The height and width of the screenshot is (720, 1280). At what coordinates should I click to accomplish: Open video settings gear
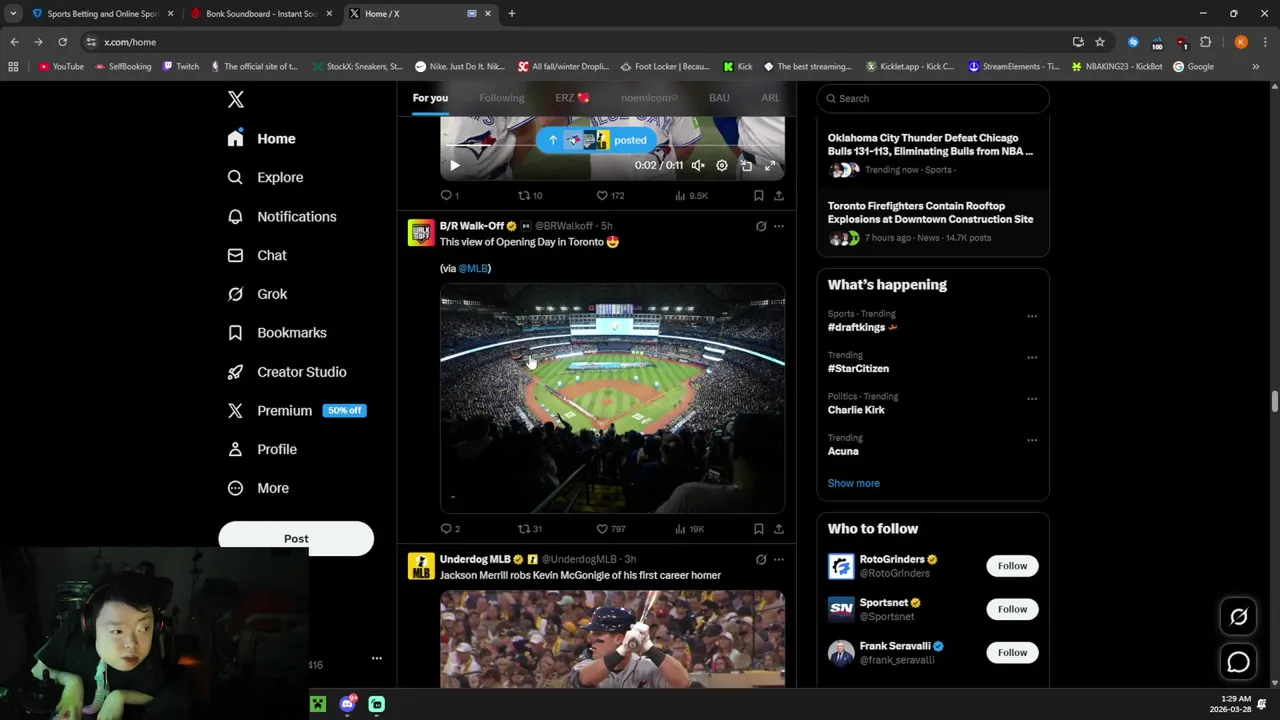[x=722, y=166]
